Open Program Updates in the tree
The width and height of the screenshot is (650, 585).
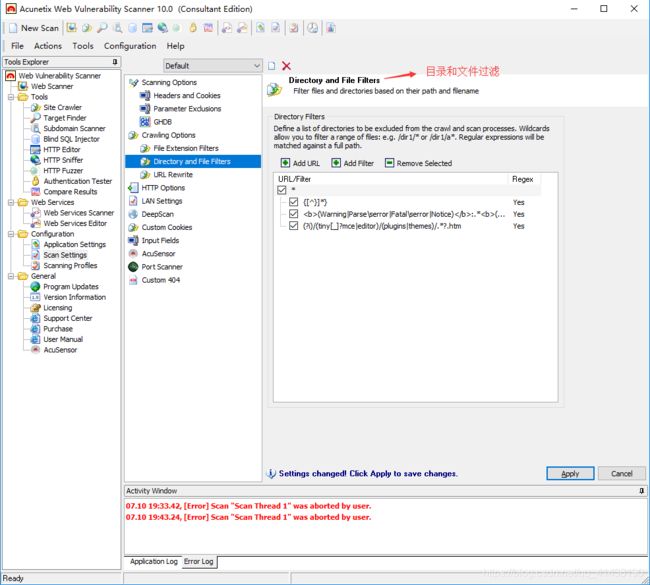coord(71,286)
